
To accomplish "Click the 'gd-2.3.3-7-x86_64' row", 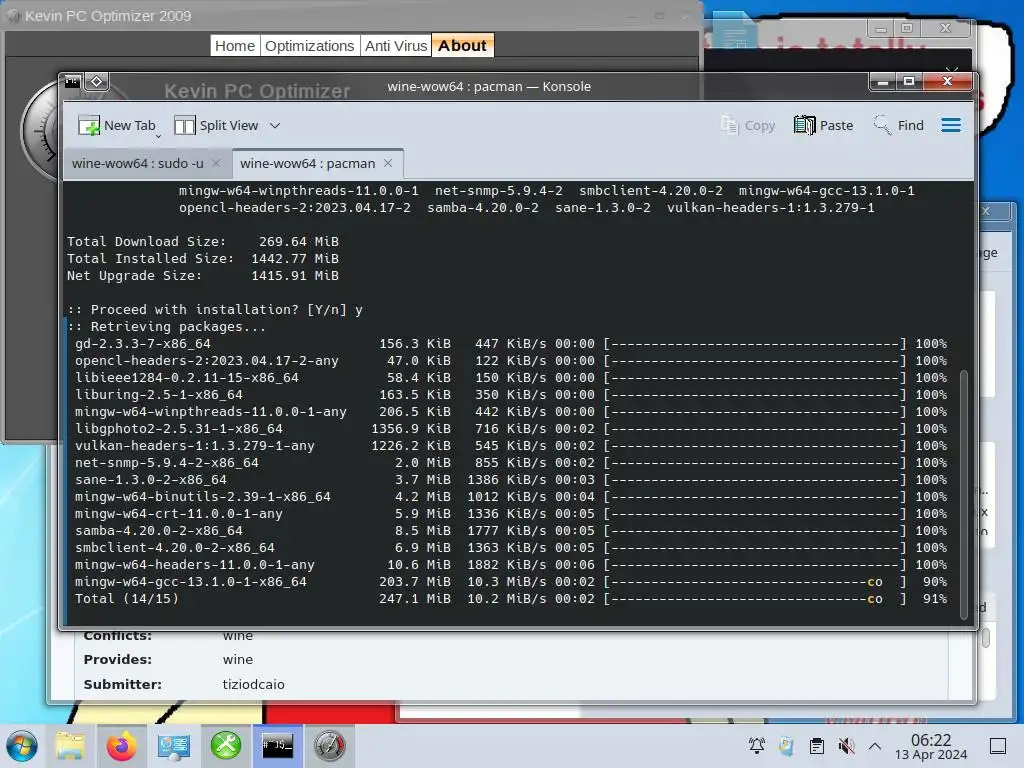I will (x=511, y=344).
